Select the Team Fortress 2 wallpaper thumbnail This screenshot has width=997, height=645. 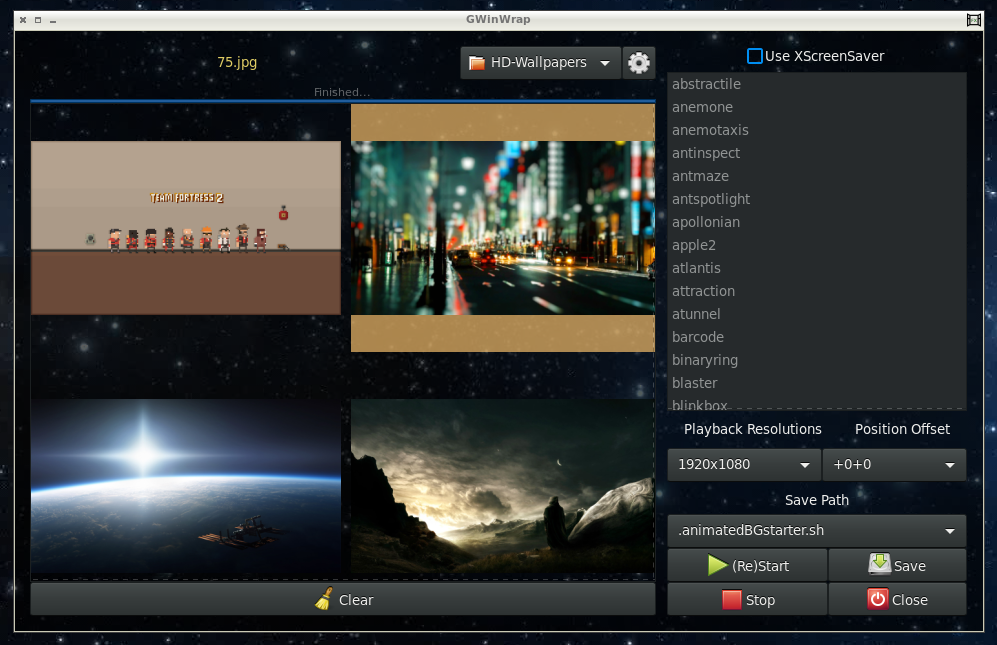[186, 228]
